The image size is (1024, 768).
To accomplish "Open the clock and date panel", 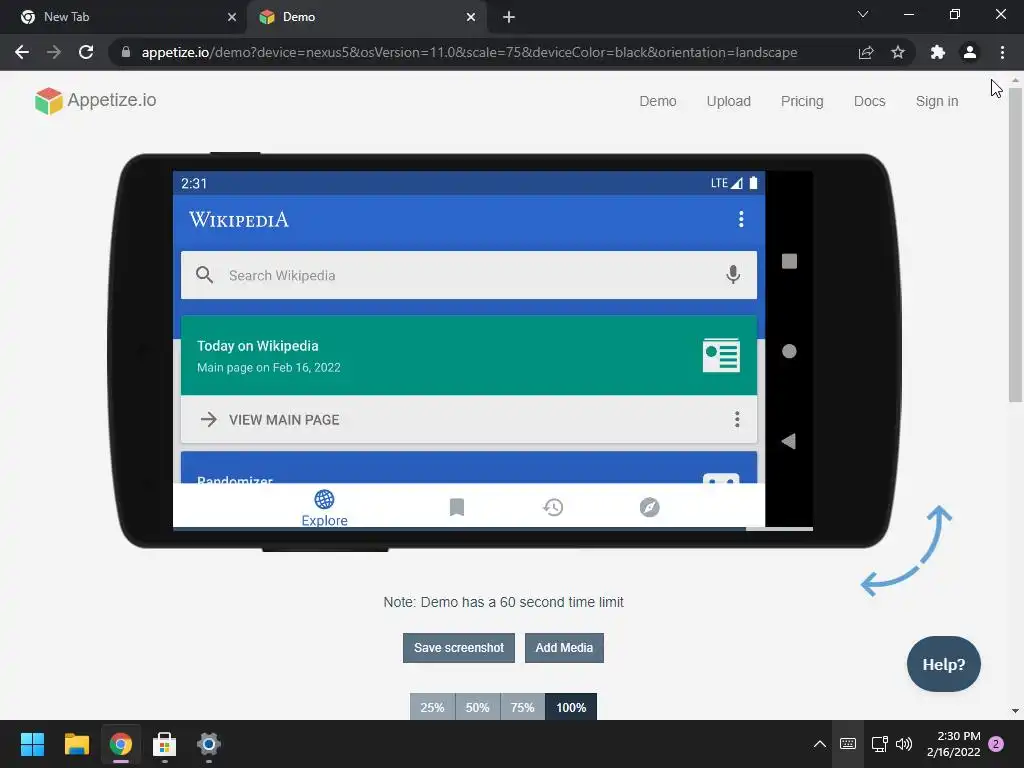I will point(953,744).
